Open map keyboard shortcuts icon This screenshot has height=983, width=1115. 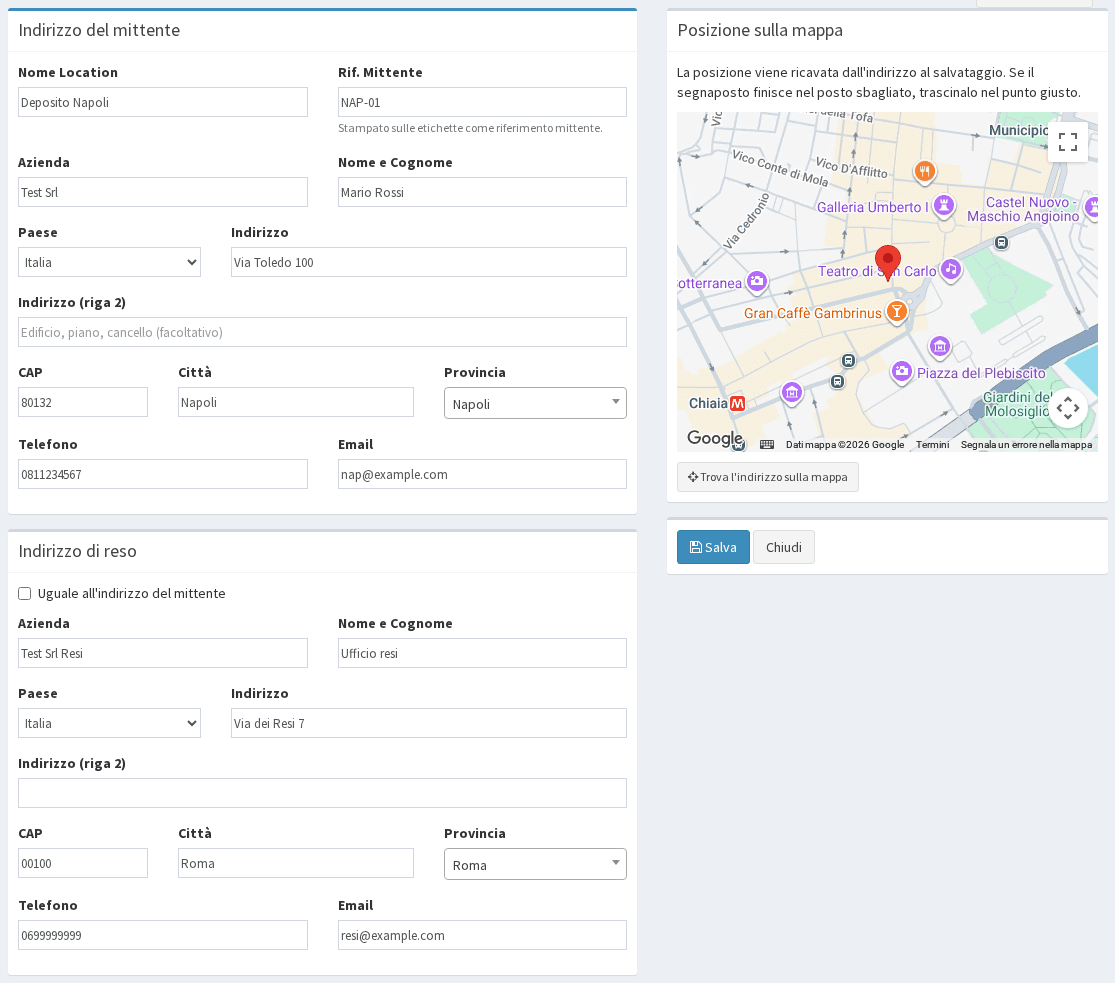767,445
